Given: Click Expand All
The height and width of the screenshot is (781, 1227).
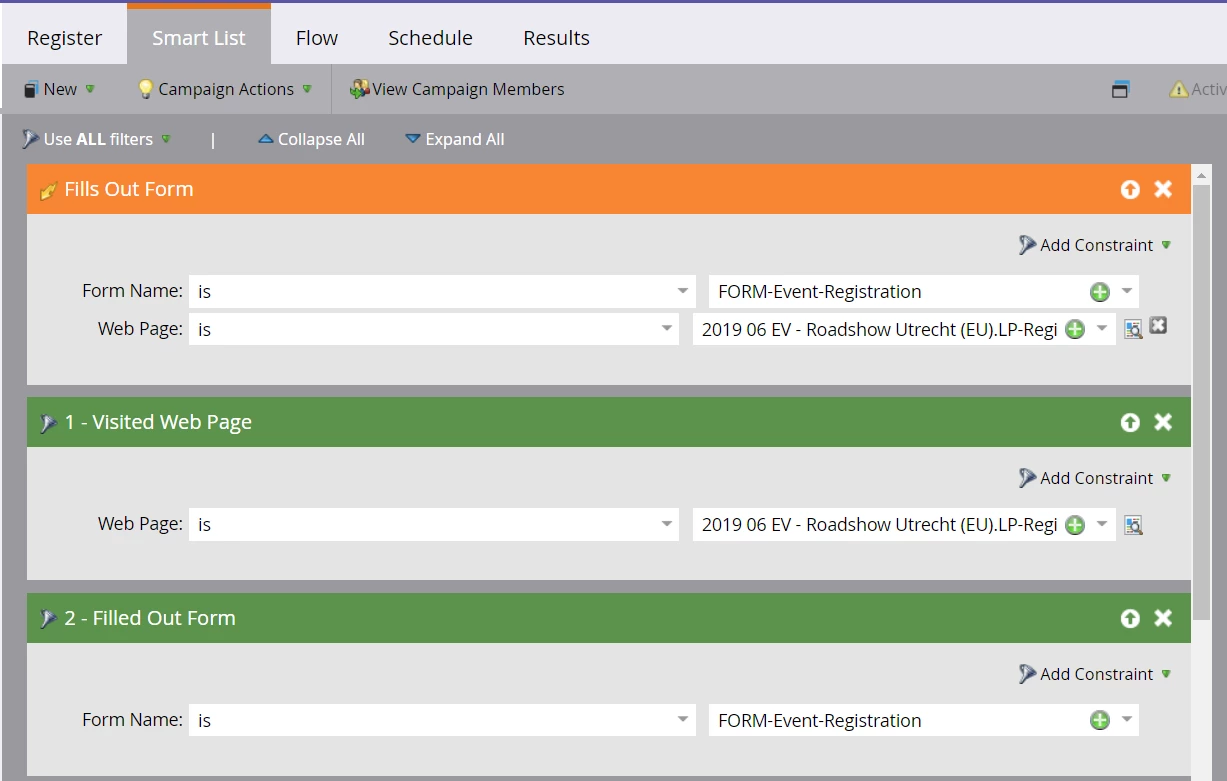Looking at the screenshot, I should pos(455,139).
